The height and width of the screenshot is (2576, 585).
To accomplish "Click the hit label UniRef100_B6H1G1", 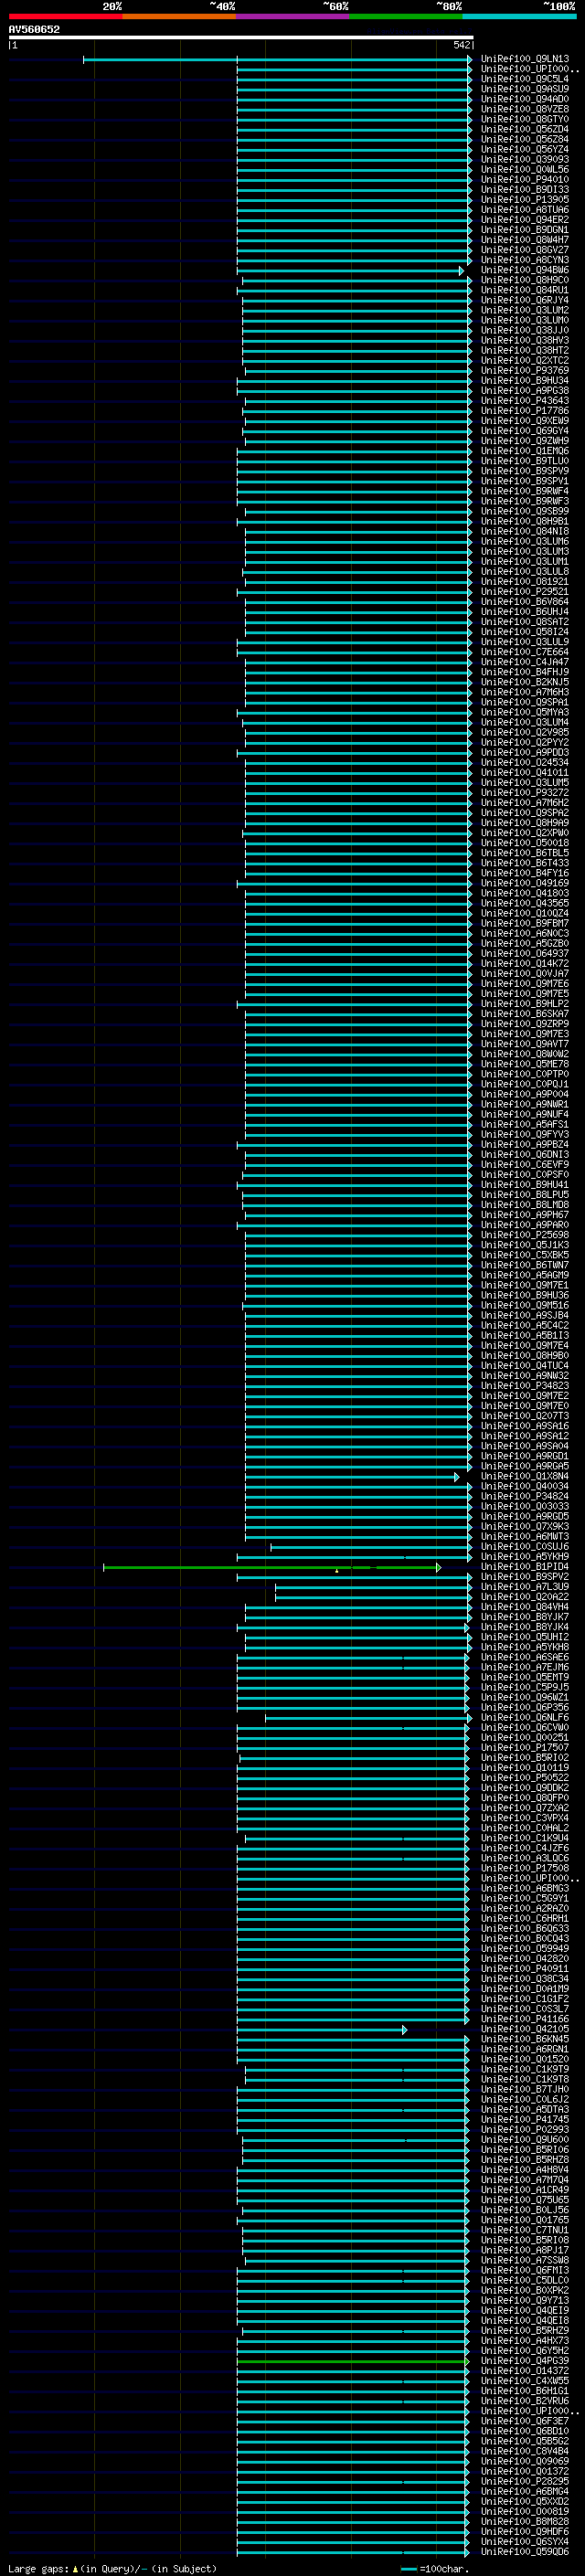I will point(525,2391).
